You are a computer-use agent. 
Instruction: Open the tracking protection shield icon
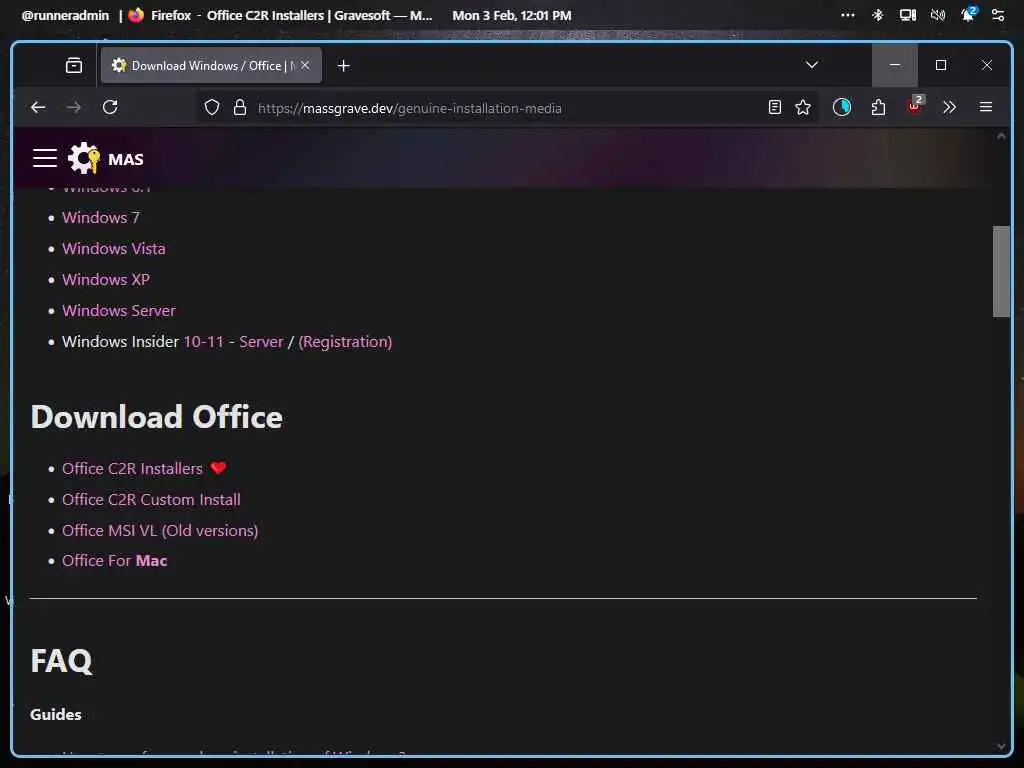[212, 107]
